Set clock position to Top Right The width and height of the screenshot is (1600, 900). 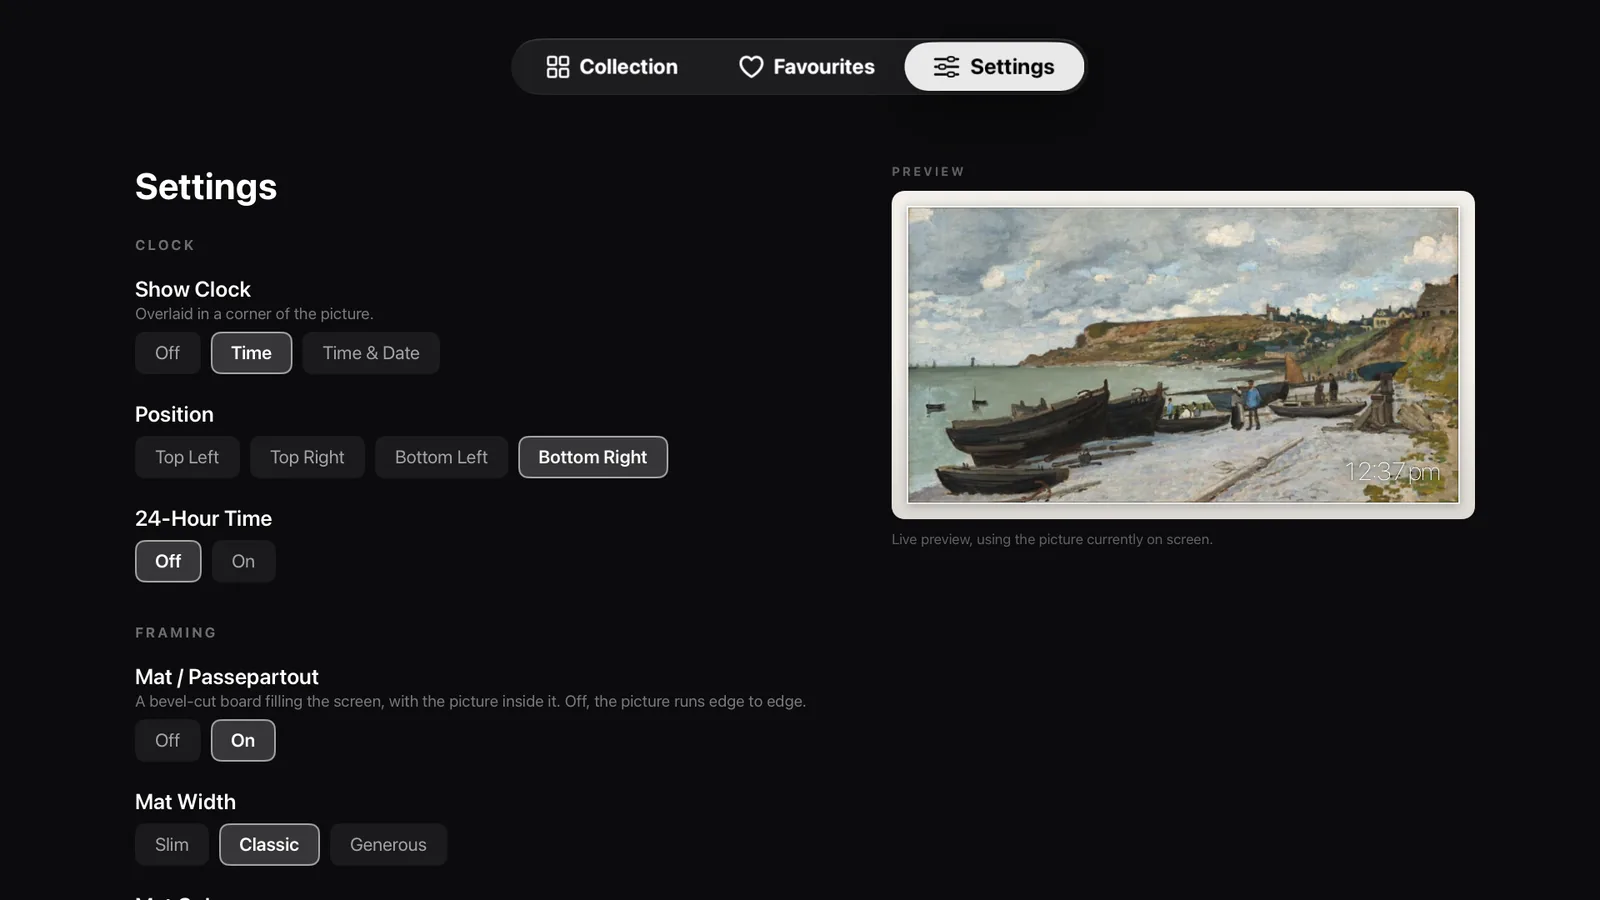click(x=307, y=457)
